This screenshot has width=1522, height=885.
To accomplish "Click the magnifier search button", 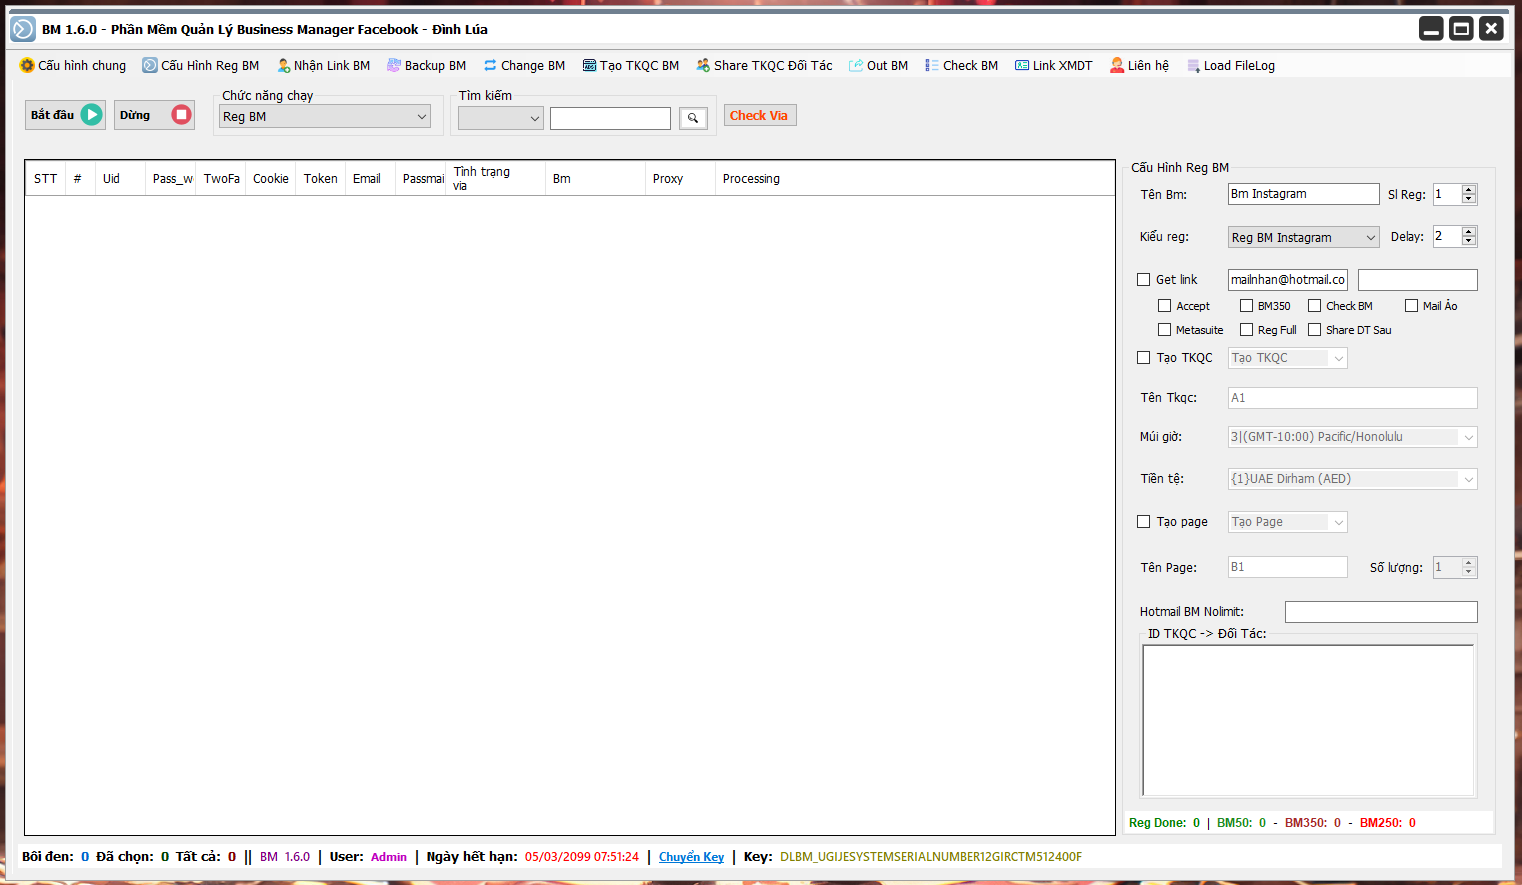I will point(693,118).
